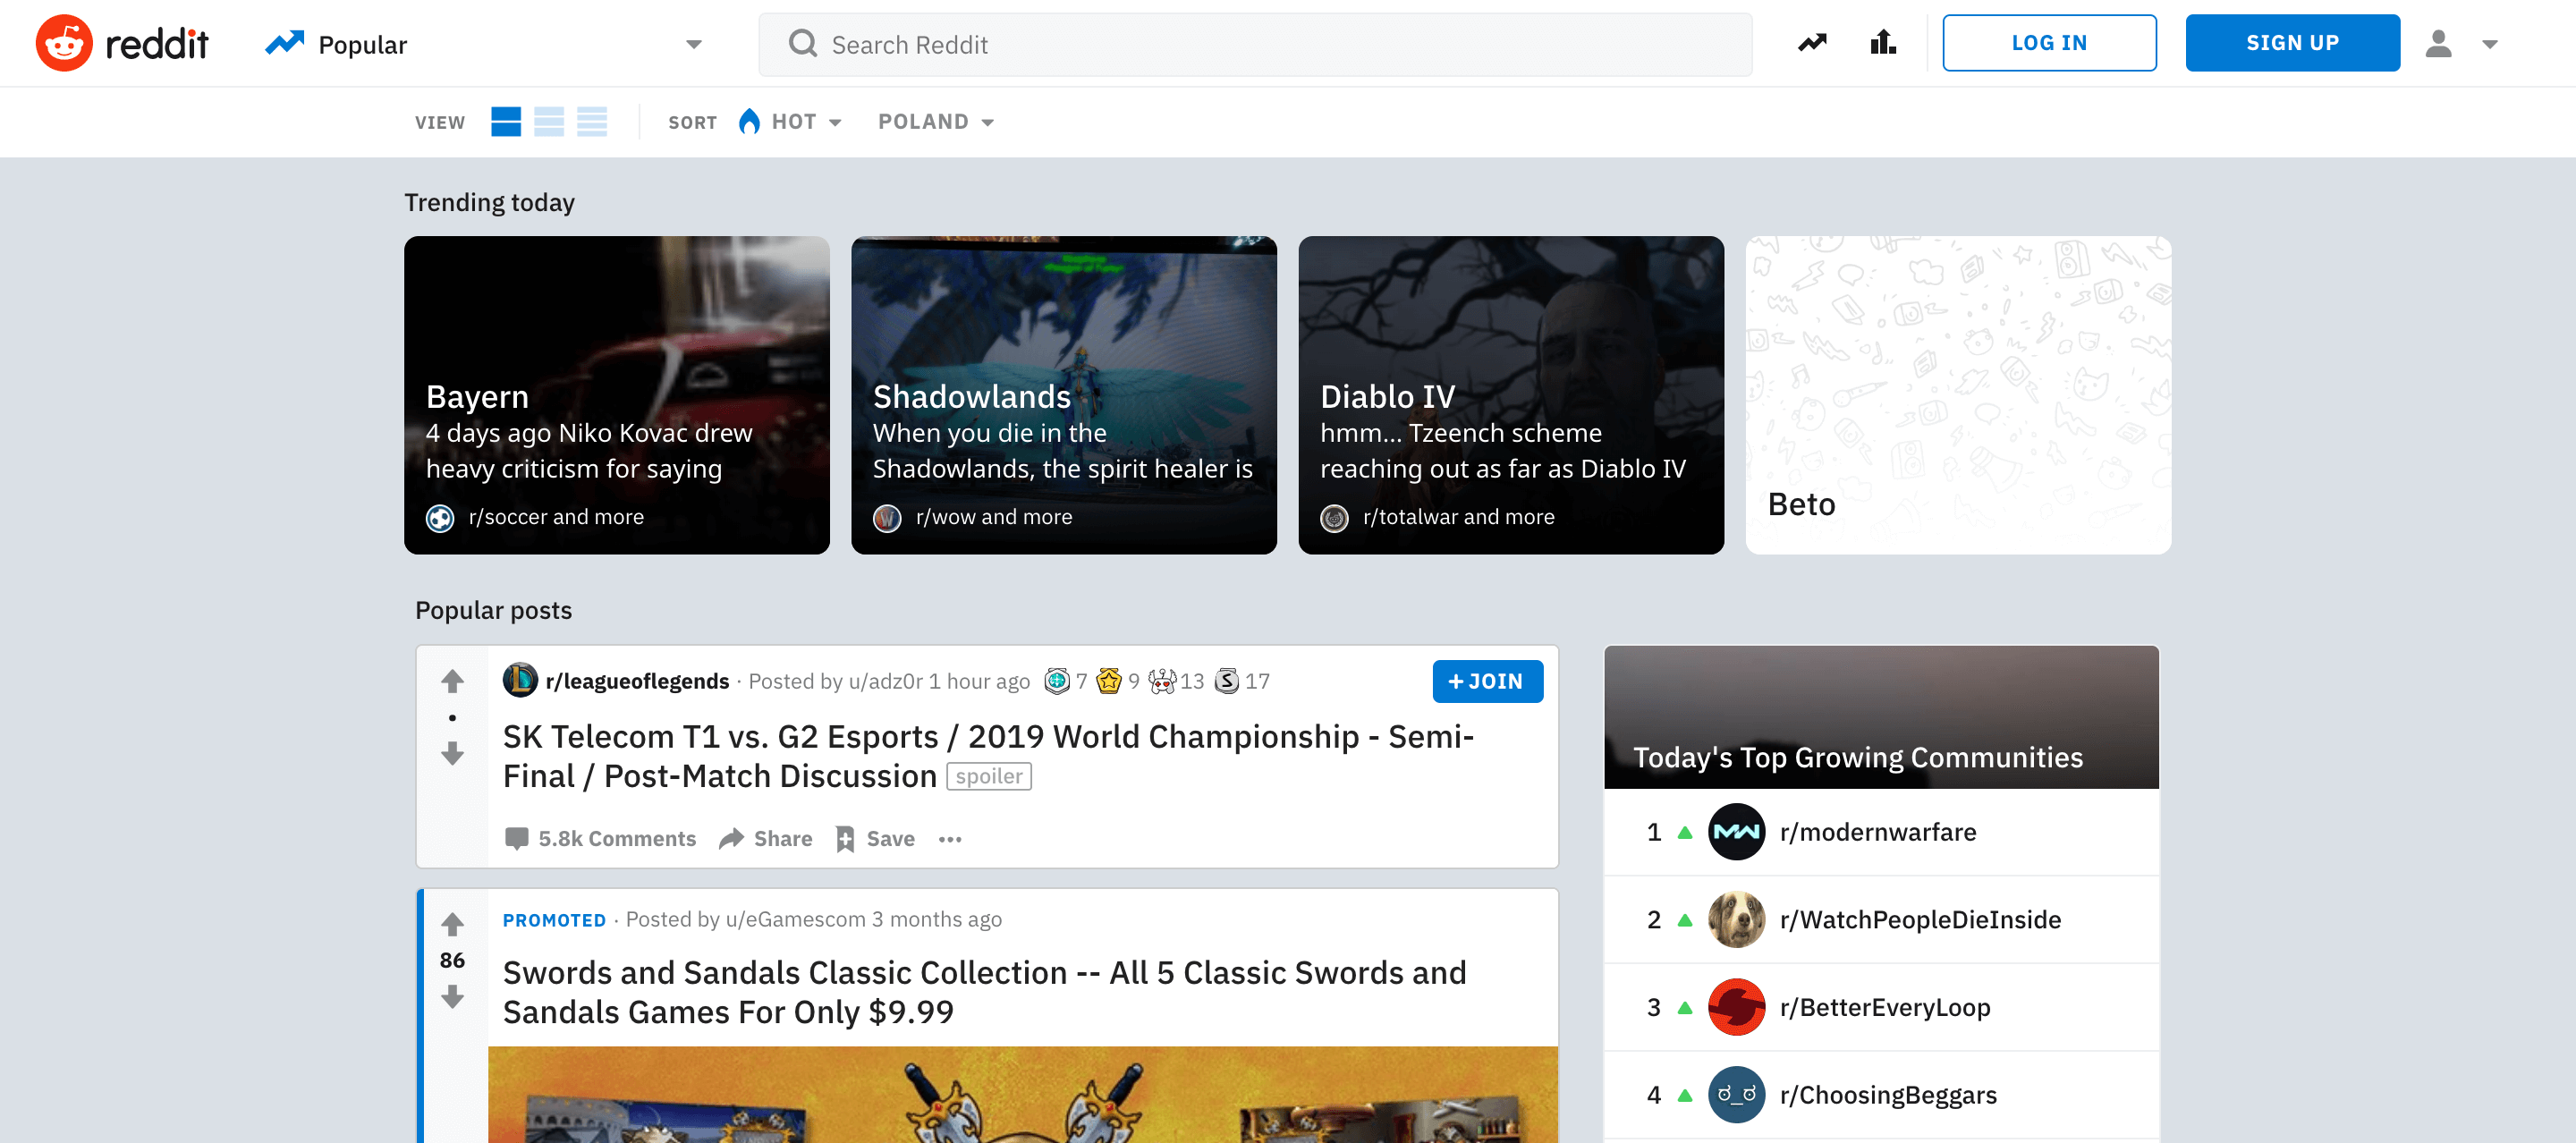Open the Diablo IV trending card
The height and width of the screenshot is (1143, 2576).
click(1510, 395)
